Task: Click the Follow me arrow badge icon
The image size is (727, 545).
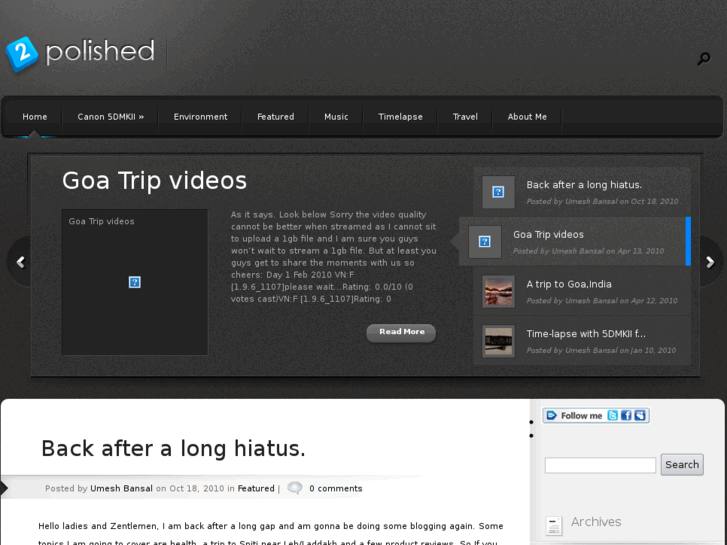Action: pyautogui.click(x=551, y=415)
